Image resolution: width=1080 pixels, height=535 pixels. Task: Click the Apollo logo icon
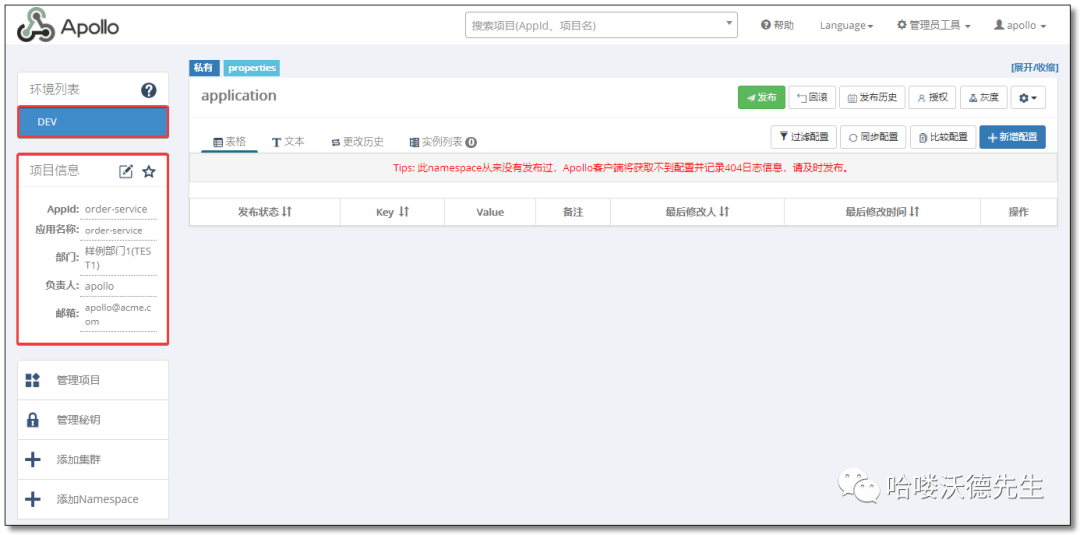pyautogui.click(x=37, y=27)
